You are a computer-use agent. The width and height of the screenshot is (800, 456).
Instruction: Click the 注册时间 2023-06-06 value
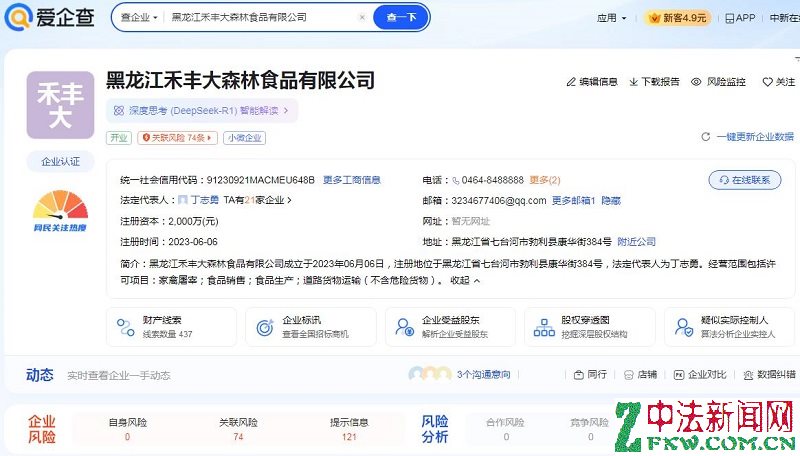tap(193, 241)
